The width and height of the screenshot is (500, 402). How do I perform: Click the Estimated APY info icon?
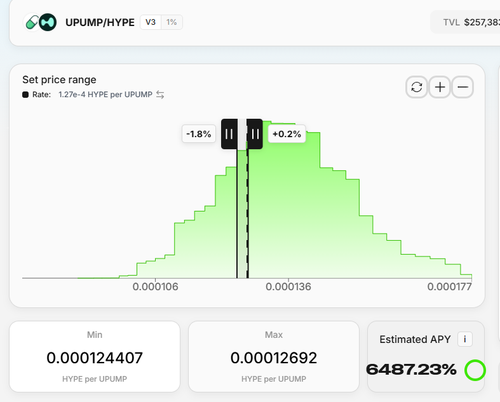465,339
